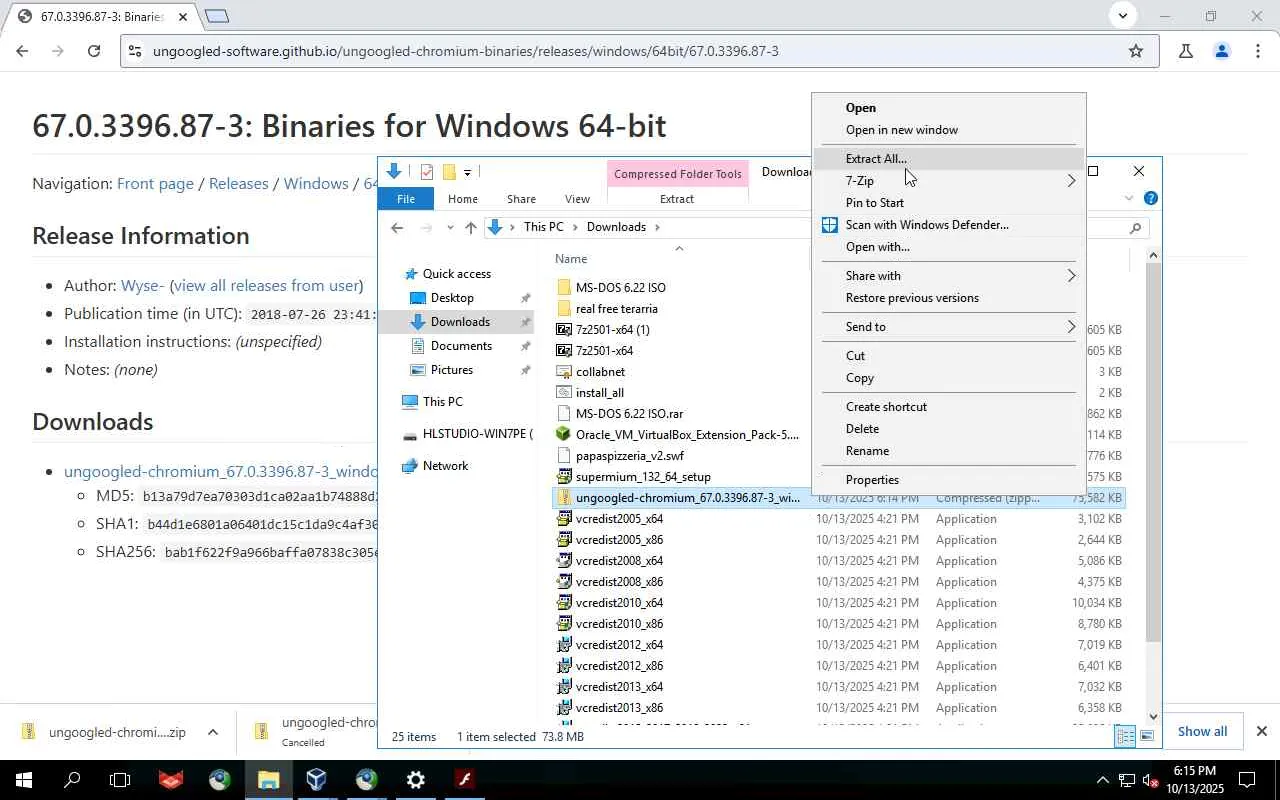
Task: Open the Flash app on the taskbar
Action: [x=464, y=780]
